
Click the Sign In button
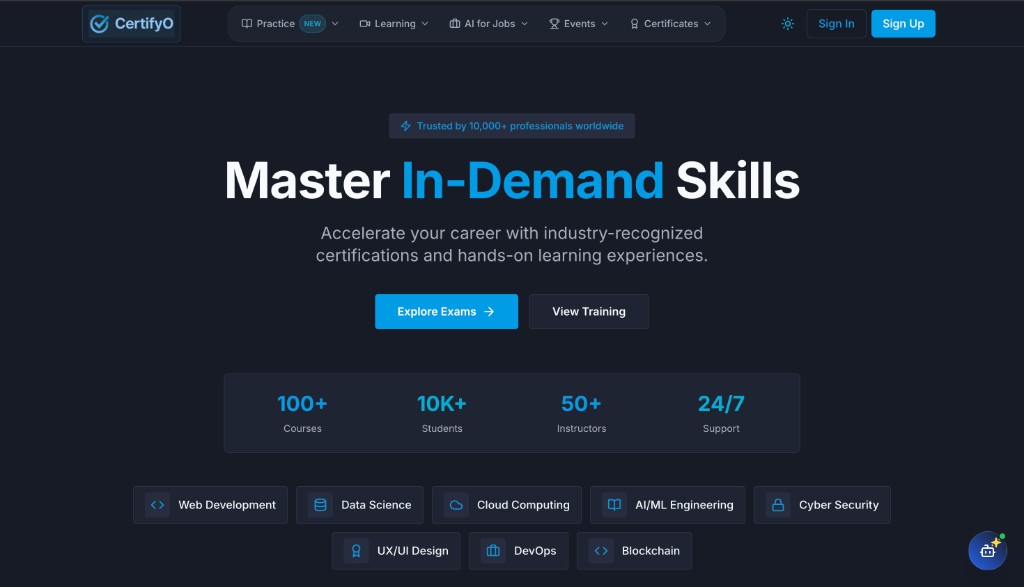pyautogui.click(x=836, y=24)
